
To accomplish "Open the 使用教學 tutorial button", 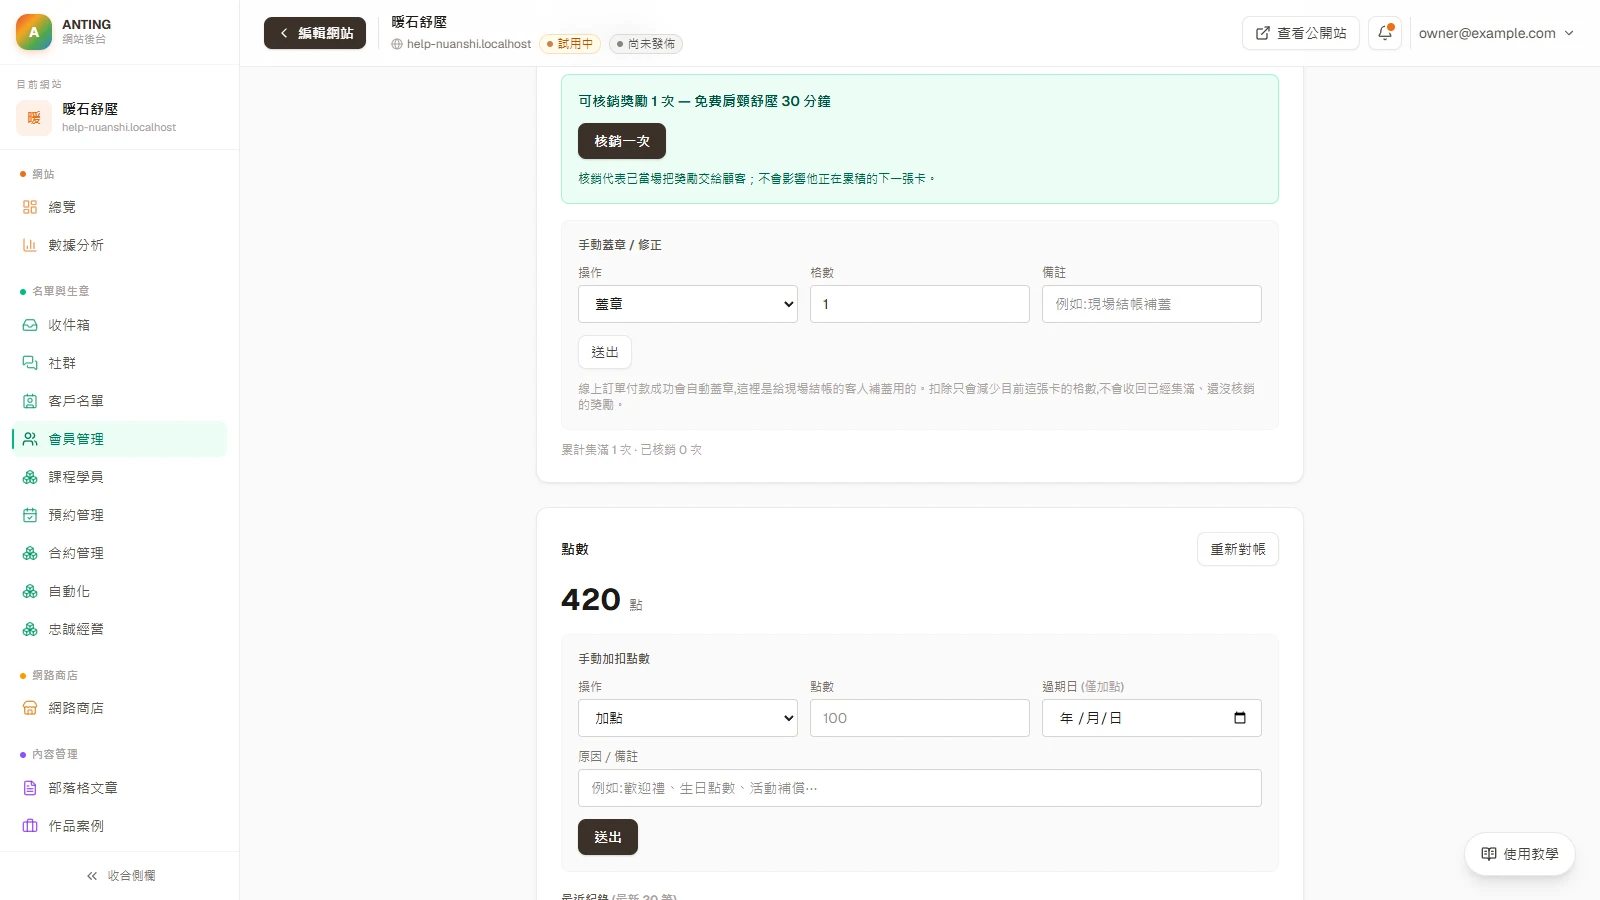I will pyautogui.click(x=1520, y=854).
